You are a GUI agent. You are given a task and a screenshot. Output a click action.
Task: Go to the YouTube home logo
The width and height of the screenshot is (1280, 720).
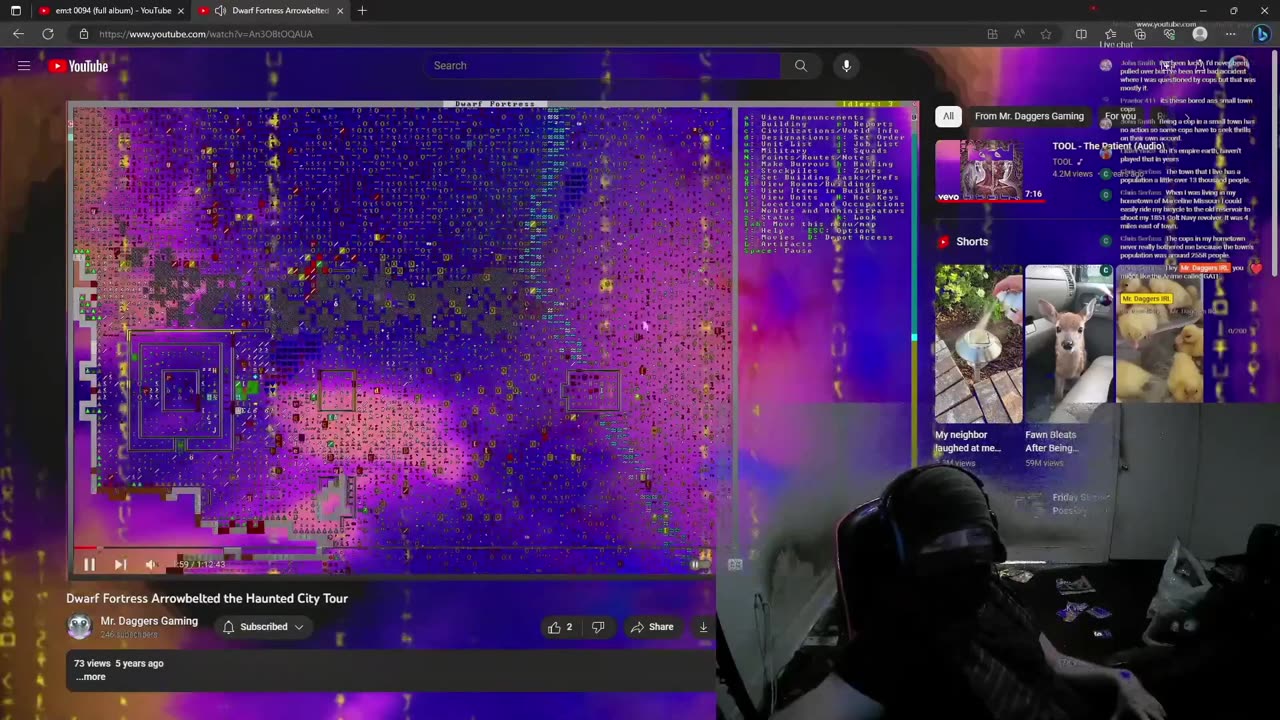[78, 66]
